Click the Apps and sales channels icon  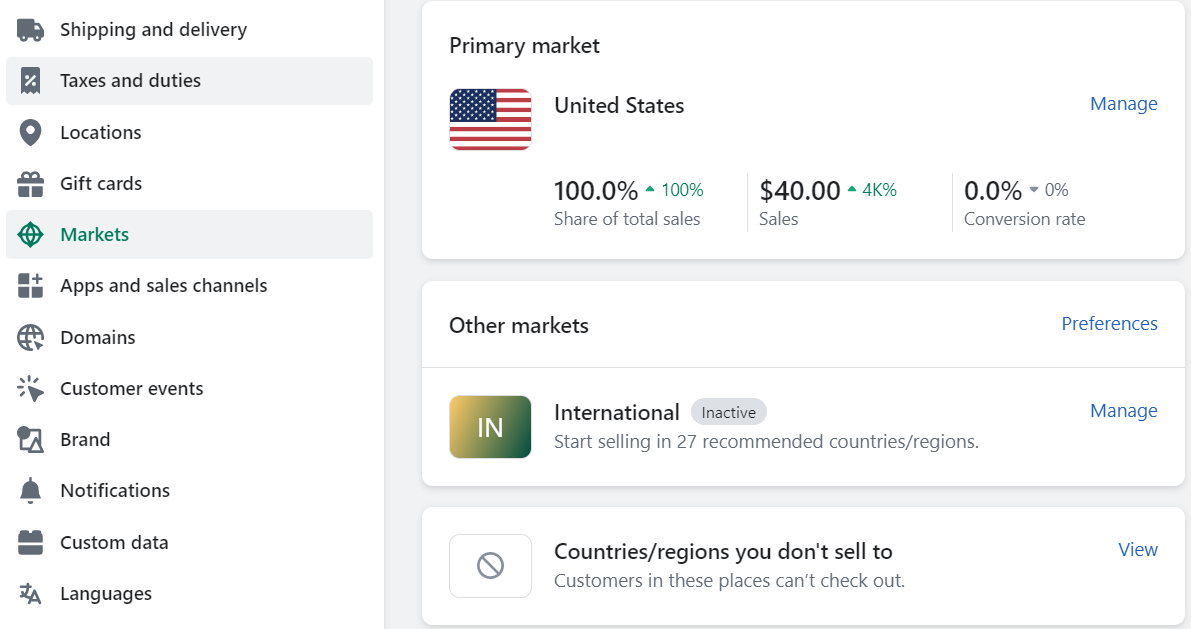pyautogui.click(x=31, y=286)
